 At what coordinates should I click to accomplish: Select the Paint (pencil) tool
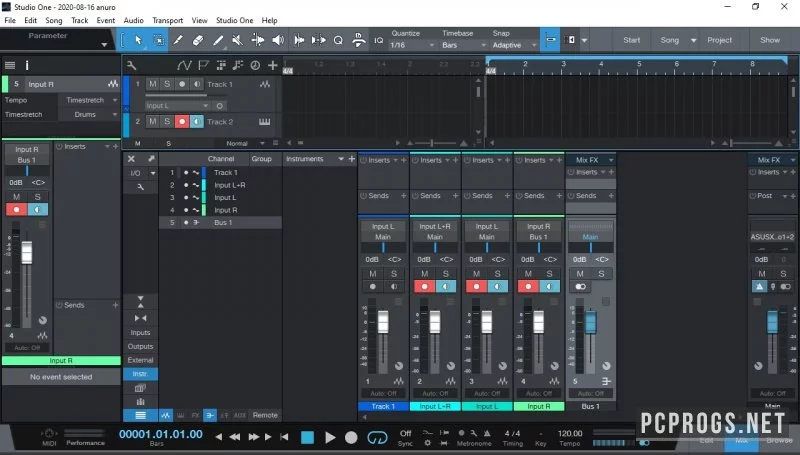pyautogui.click(x=218, y=40)
